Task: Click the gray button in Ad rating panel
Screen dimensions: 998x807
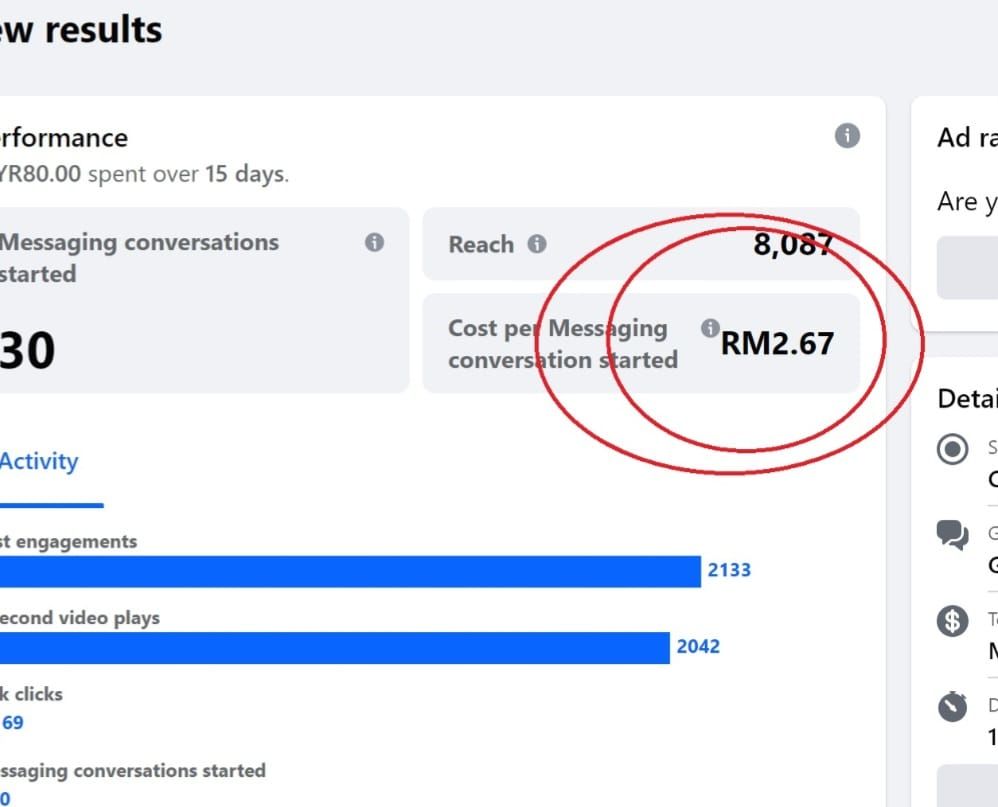Action: [x=967, y=267]
